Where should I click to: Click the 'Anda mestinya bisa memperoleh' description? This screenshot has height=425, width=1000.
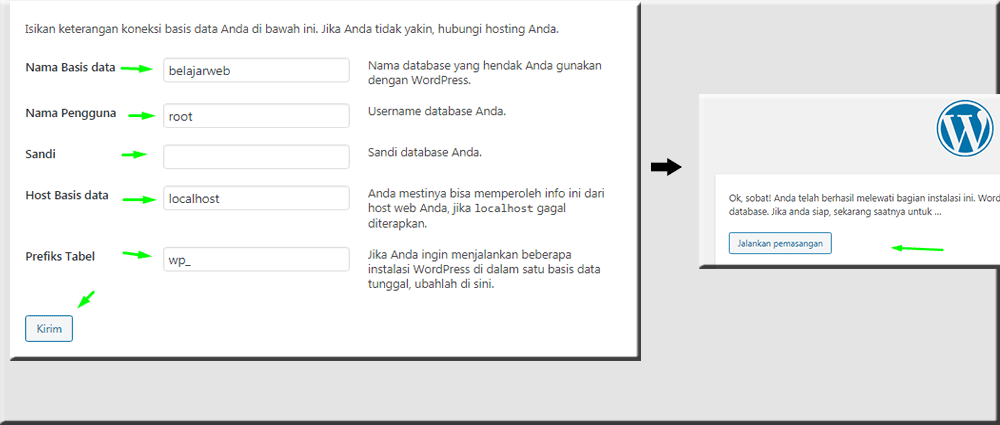486,208
